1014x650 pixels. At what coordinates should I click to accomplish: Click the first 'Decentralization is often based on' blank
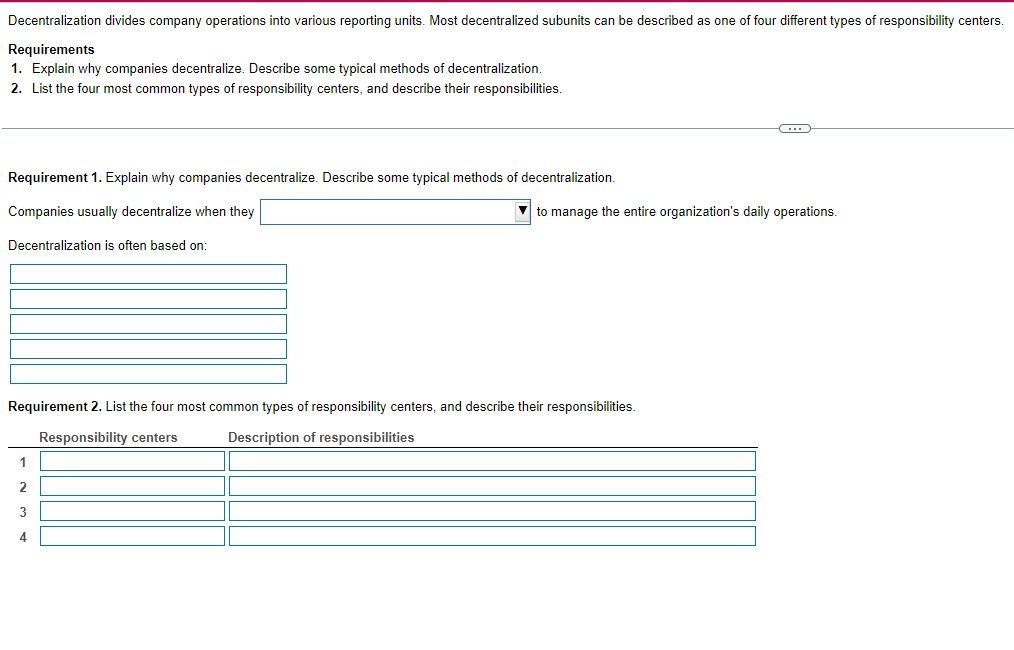point(148,273)
